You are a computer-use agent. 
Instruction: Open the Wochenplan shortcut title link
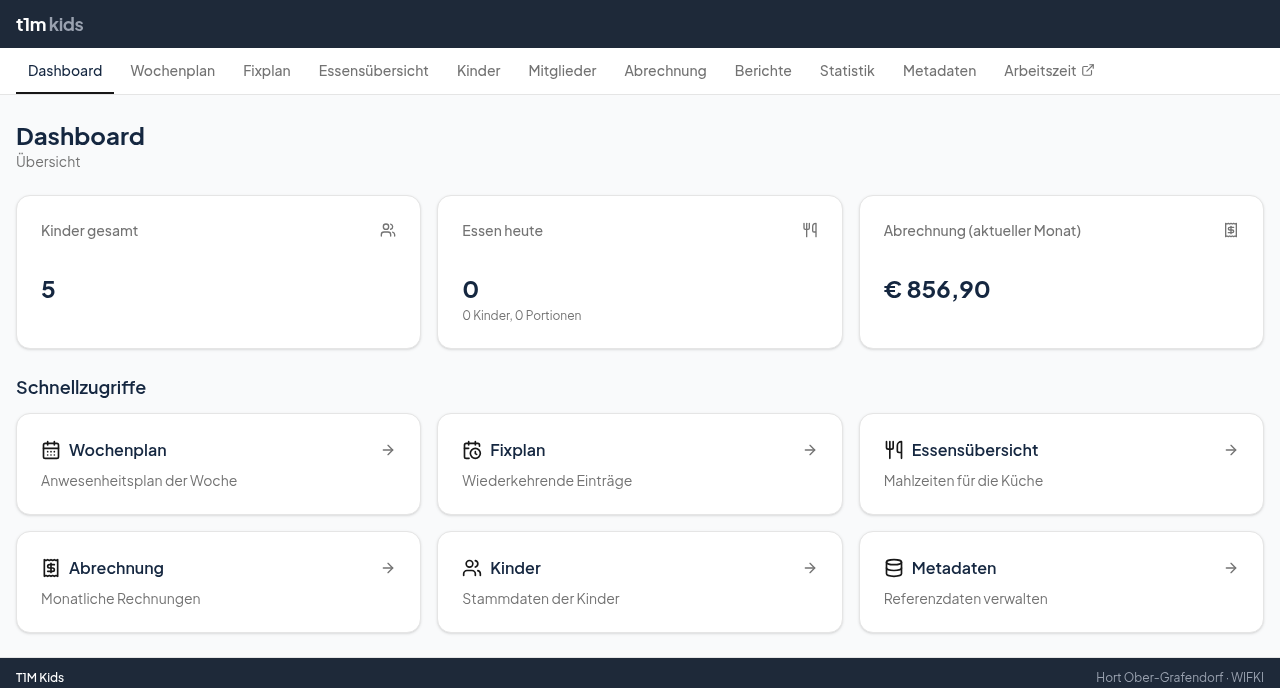(118, 450)
